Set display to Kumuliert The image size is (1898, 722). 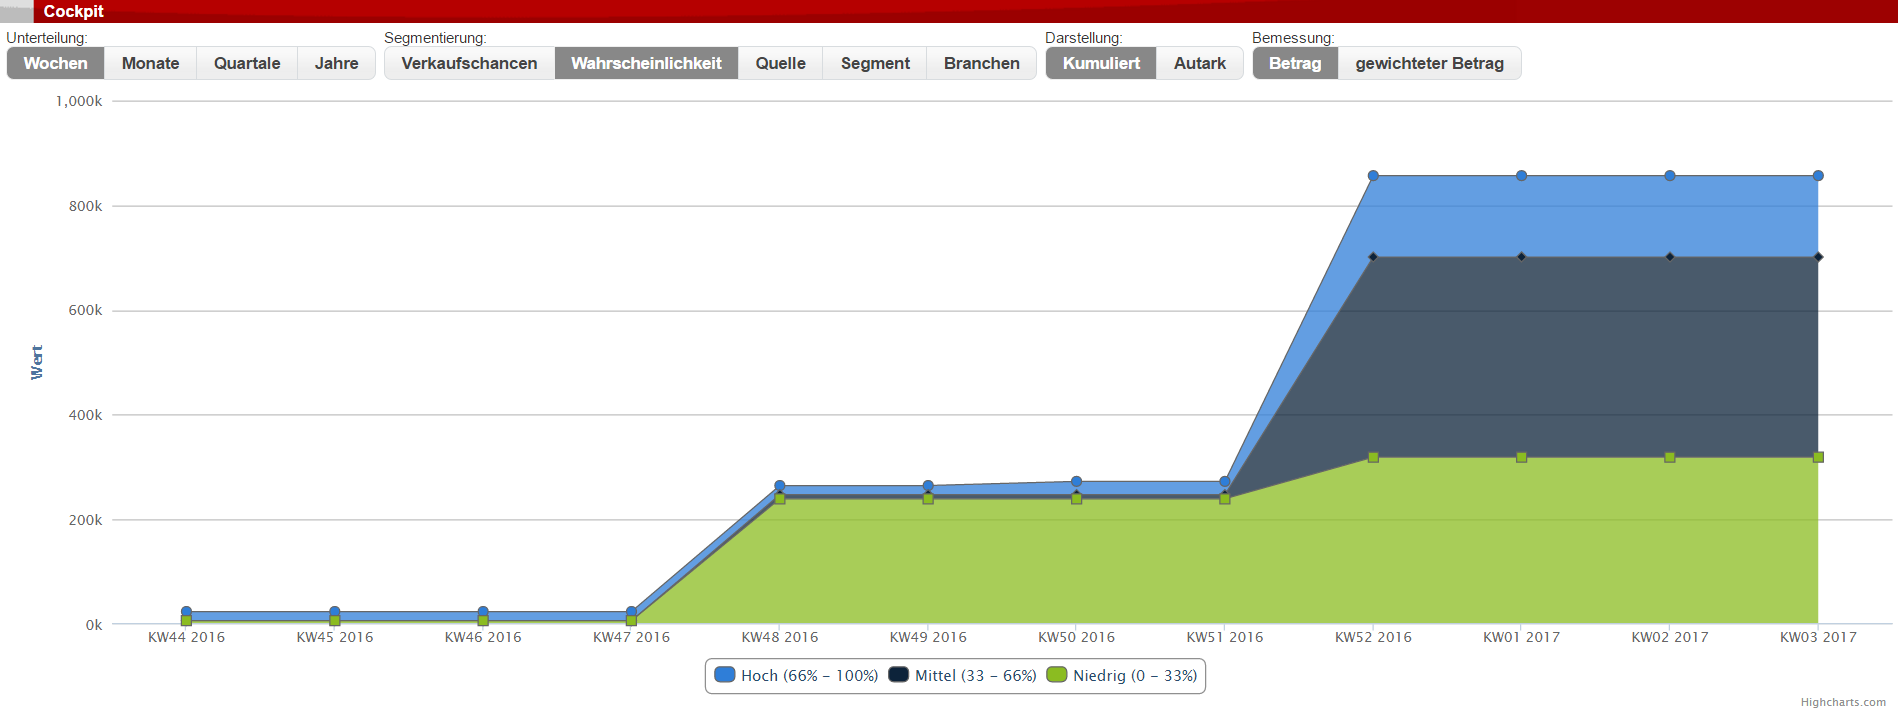point(1101,63)
